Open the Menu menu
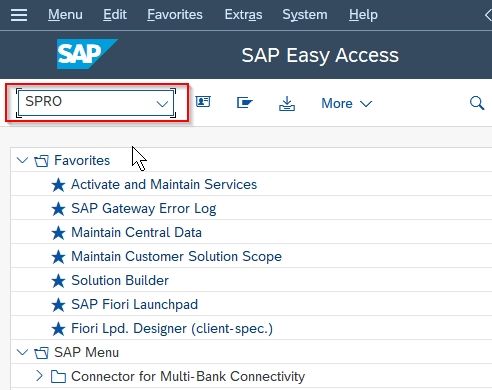The height and width of the screenshot is (390, 492). click(65, 15)
